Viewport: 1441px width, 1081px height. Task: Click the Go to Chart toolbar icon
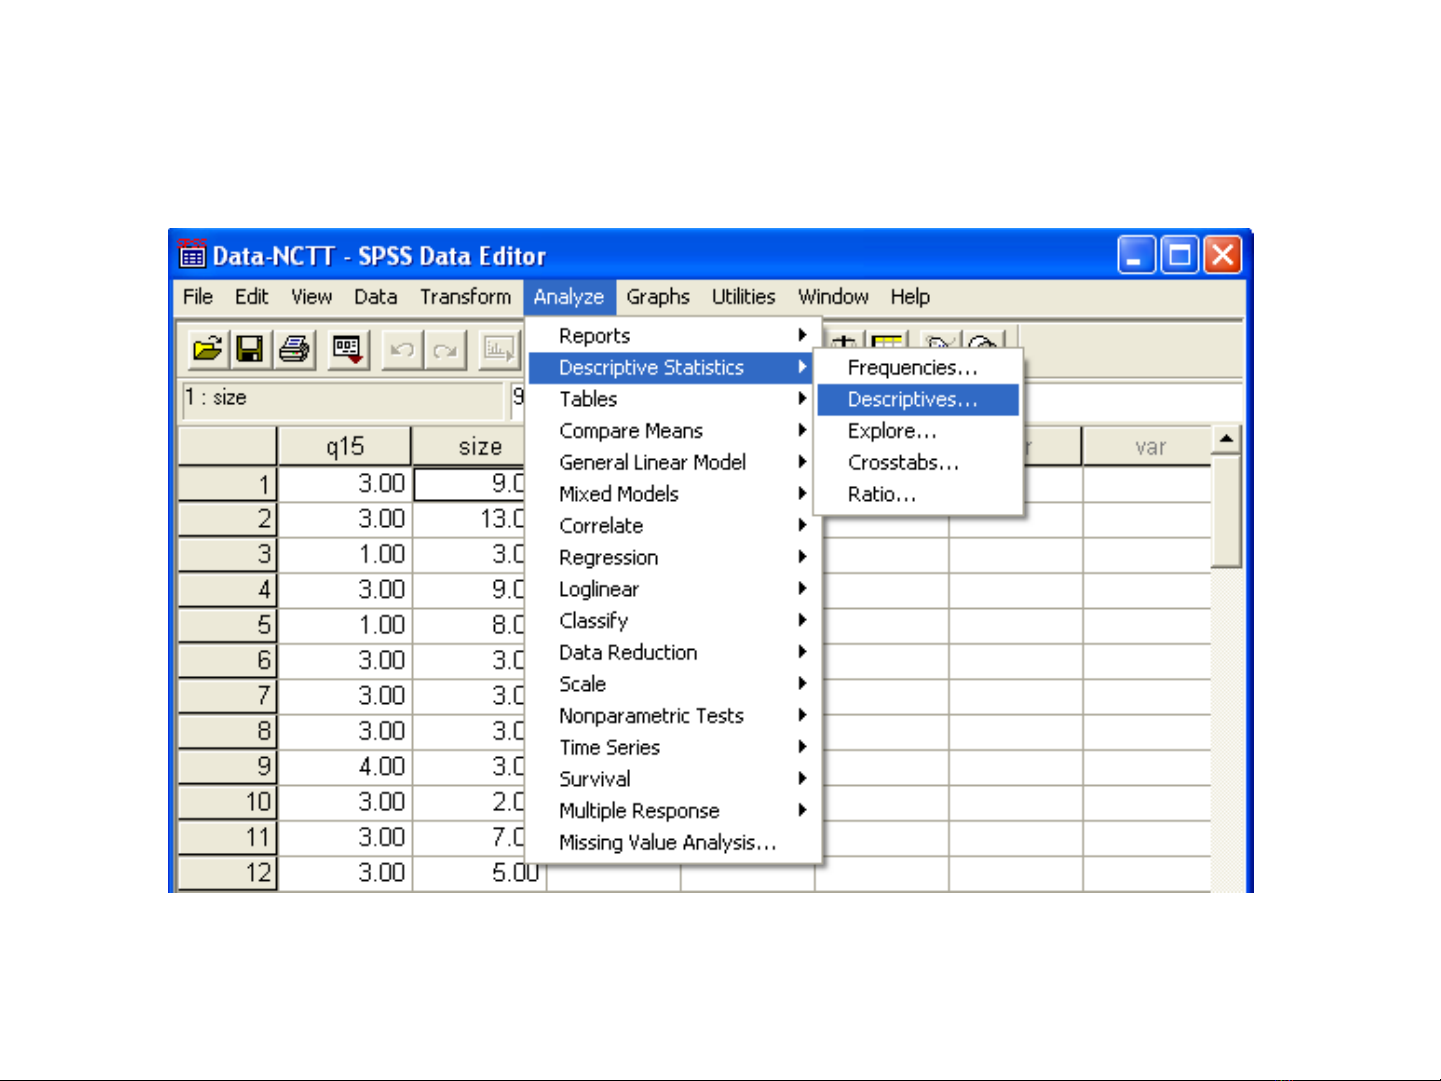point(498,349)
